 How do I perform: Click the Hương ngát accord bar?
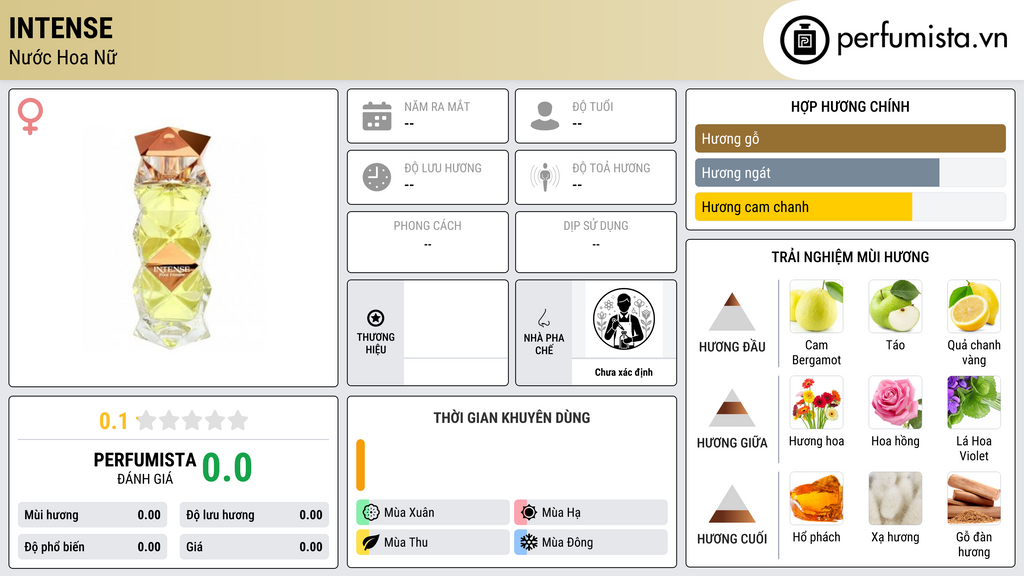(x=850, y=172)
